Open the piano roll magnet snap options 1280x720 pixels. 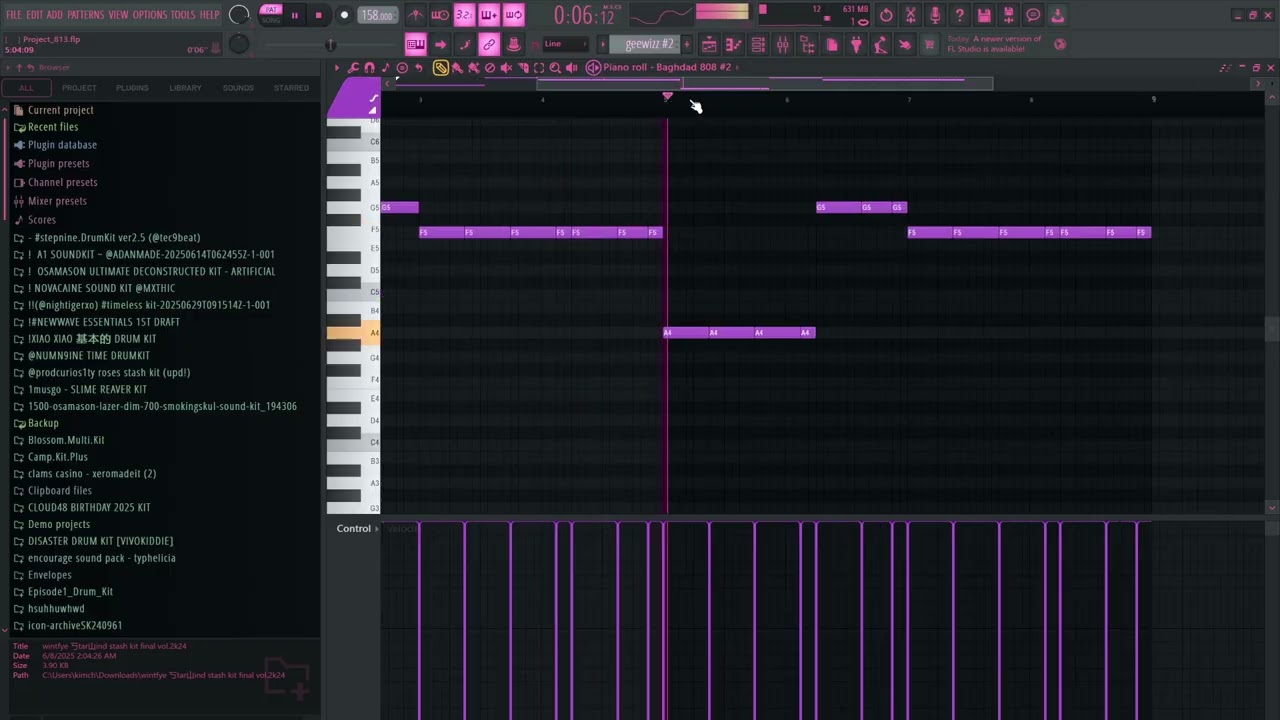[369, 68]
